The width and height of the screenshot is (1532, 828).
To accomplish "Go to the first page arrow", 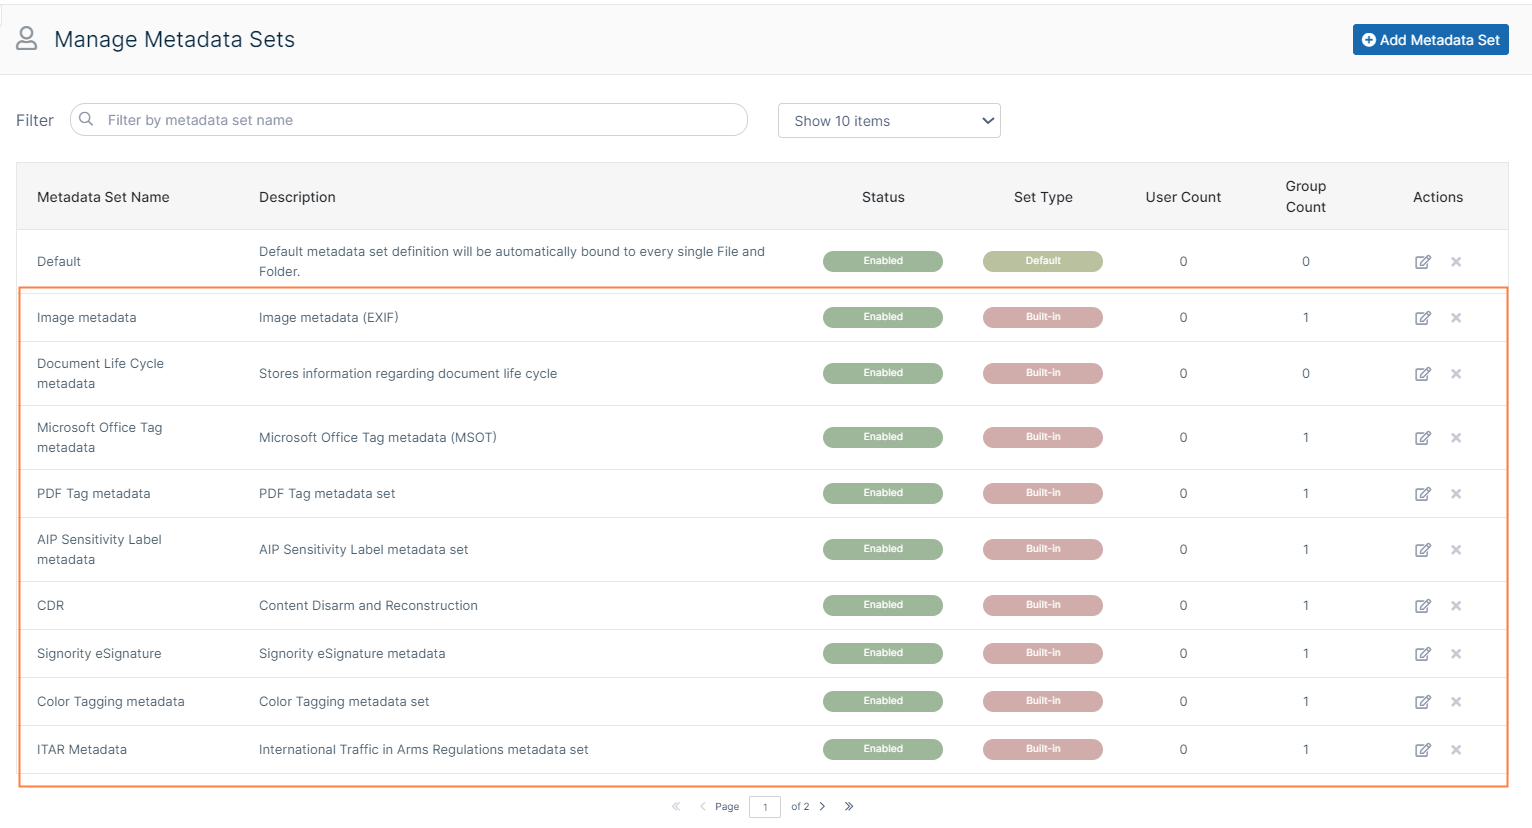I will (676, 806).
